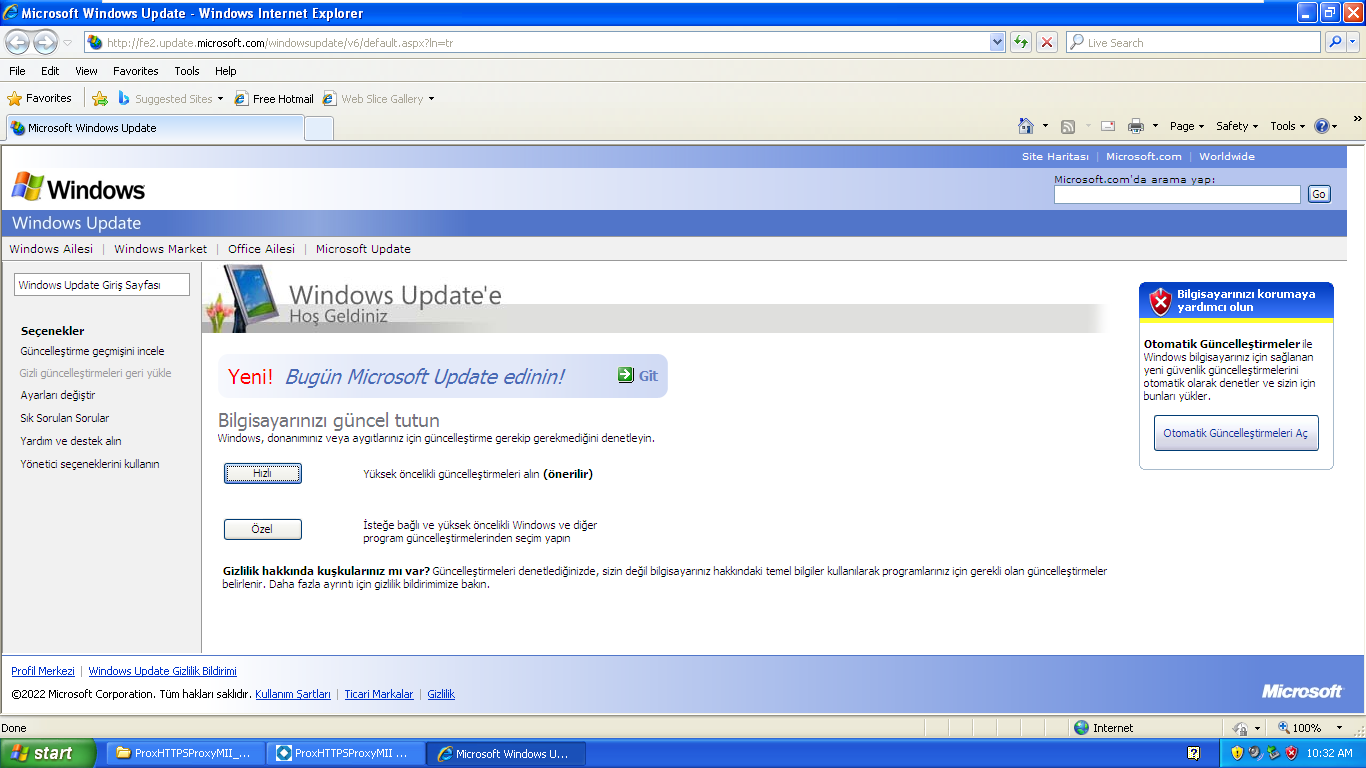Expand the toolbar overflow chevron
The image size is (1366, 768).
(1357, 119)
